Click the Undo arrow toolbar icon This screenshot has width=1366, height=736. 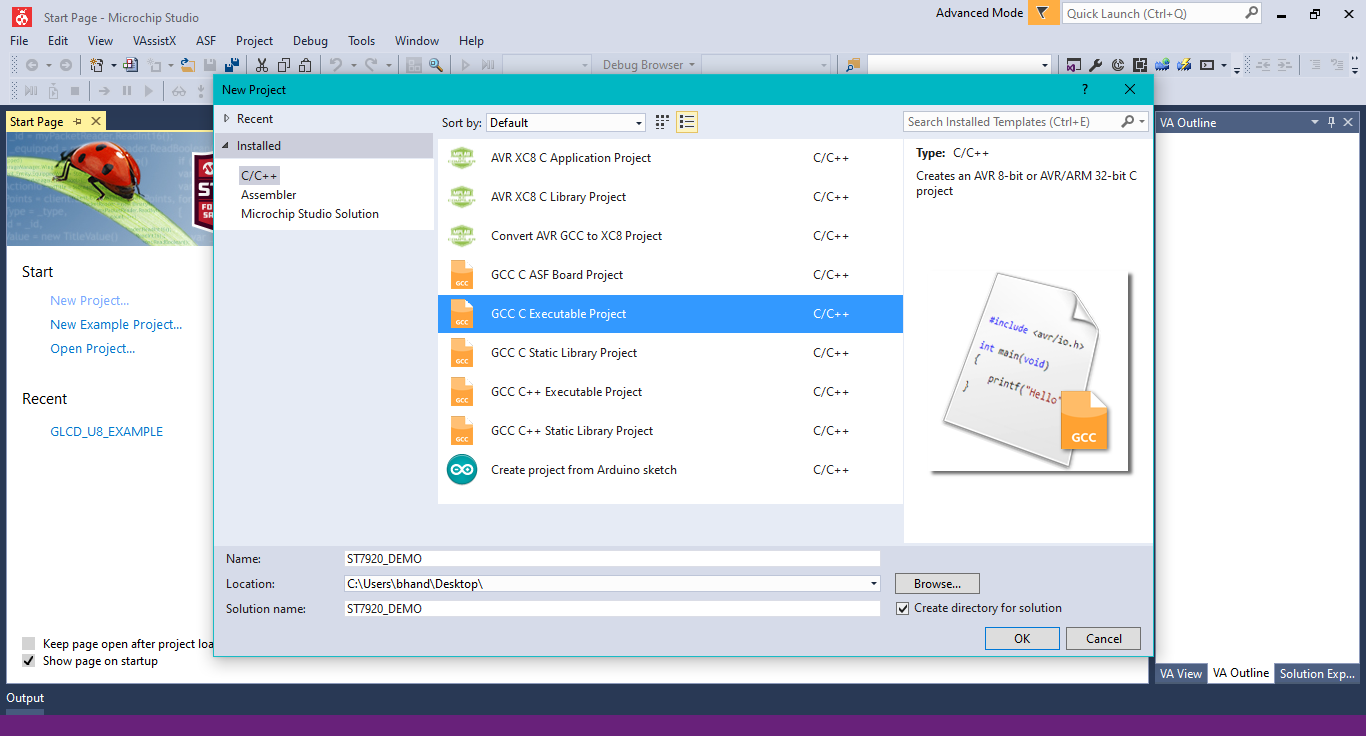coord(336,65)
